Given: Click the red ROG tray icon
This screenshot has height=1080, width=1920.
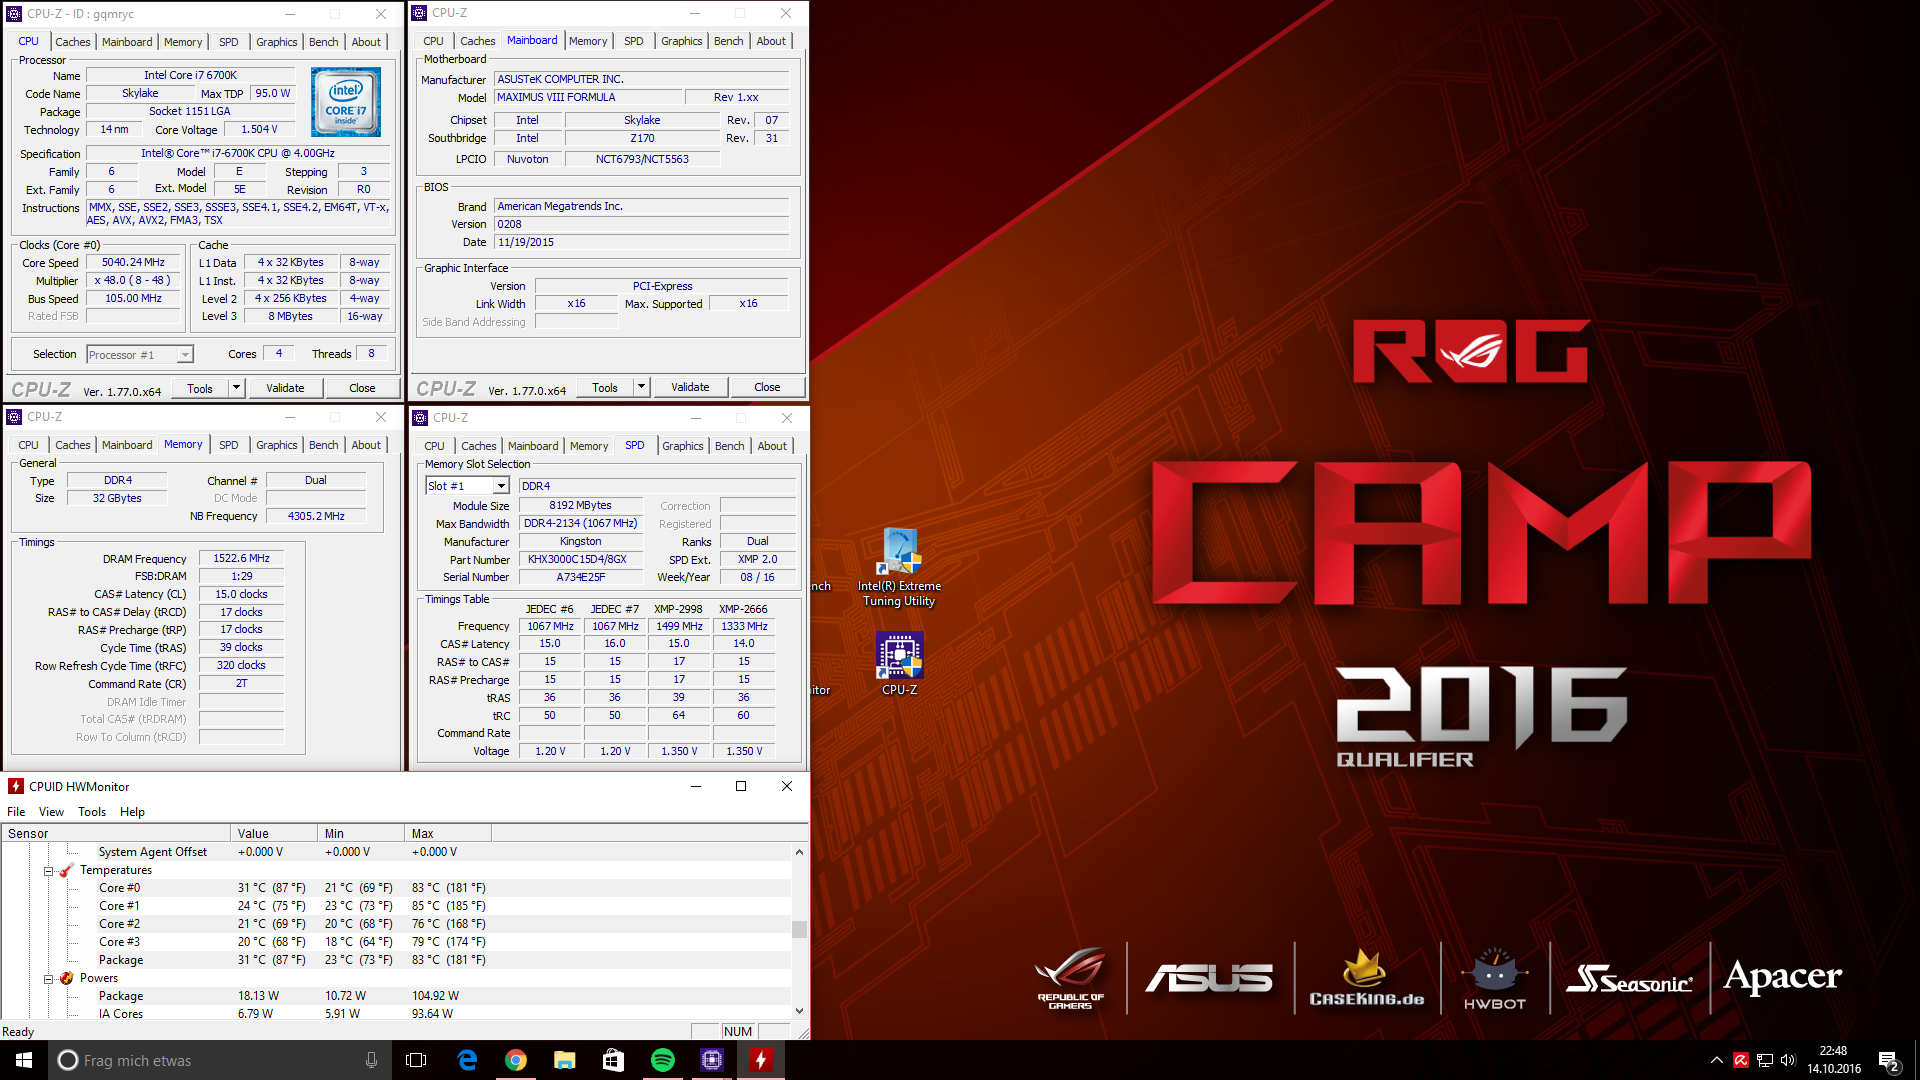Looking at the screenshot, I should point(1741,1060).
